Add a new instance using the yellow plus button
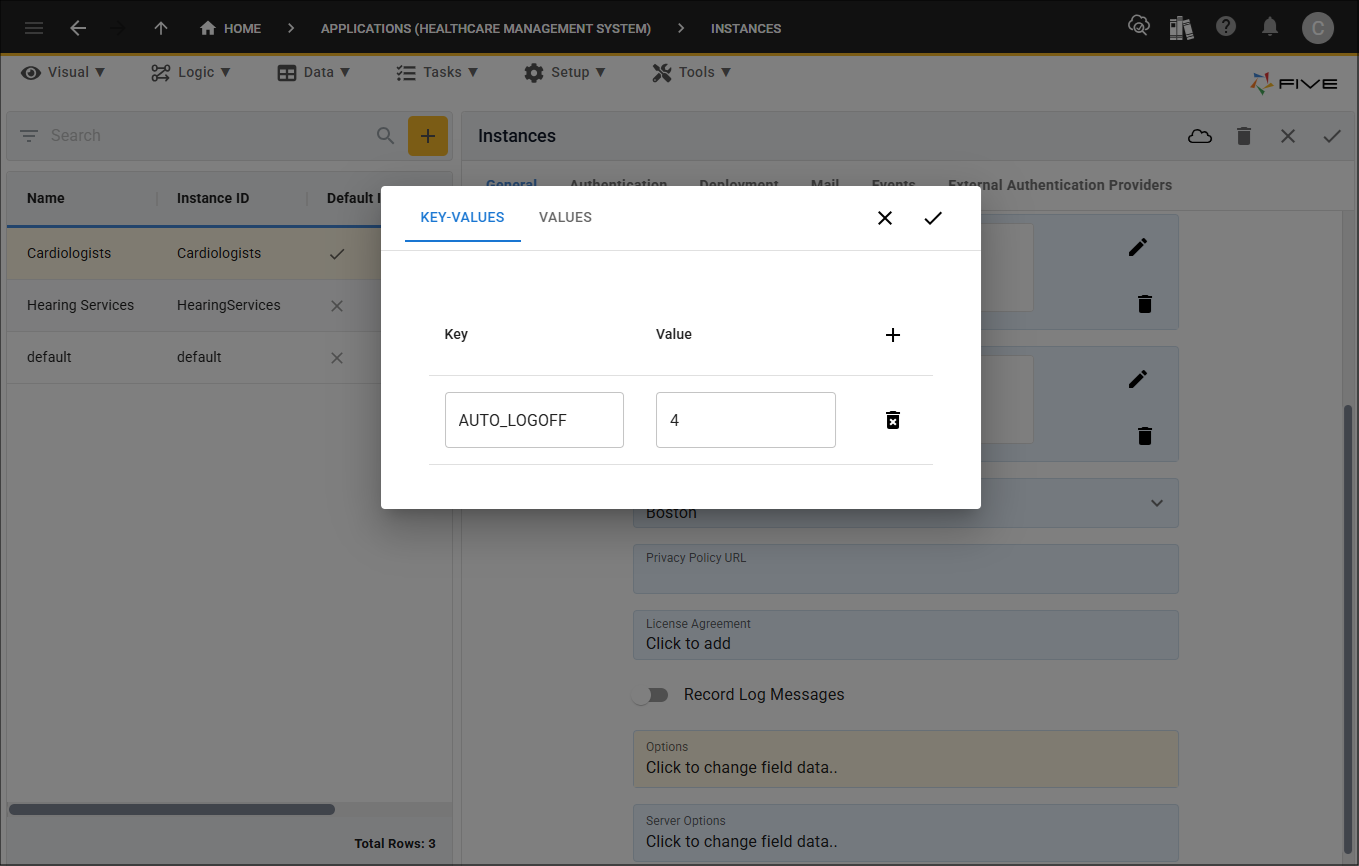Viewport: 1359px width, 866px height. [x=428, y=135]
